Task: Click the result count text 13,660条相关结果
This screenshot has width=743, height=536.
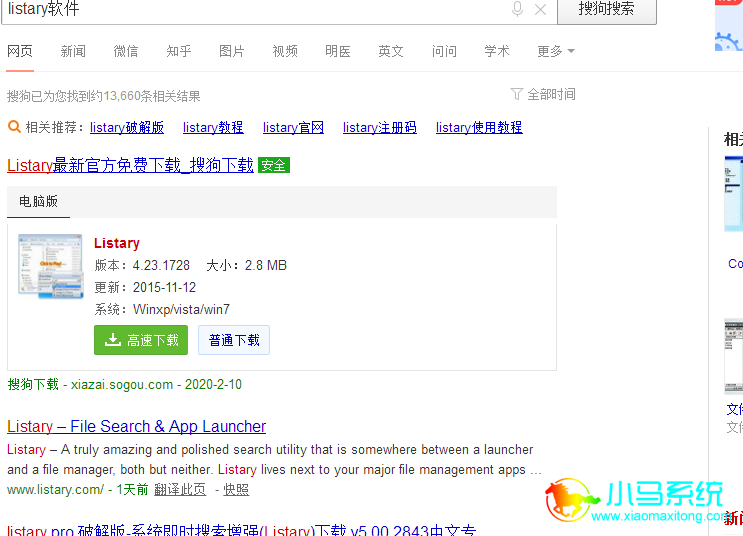Action: [x=152, y=96]
